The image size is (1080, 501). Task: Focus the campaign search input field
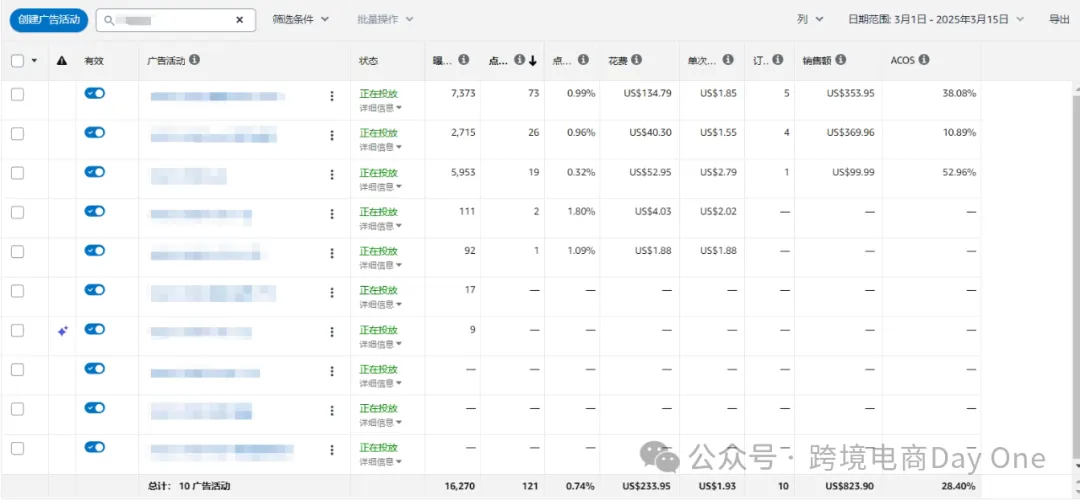pos(176,20)
